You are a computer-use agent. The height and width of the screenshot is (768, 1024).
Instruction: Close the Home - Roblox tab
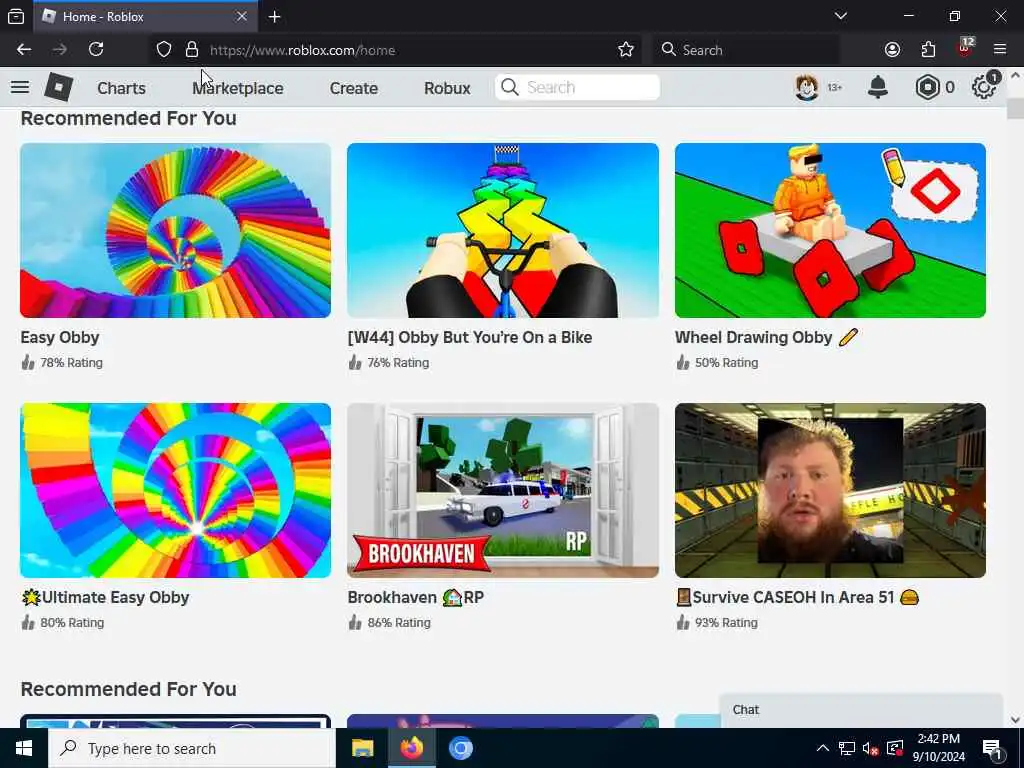tap(242, 16)
